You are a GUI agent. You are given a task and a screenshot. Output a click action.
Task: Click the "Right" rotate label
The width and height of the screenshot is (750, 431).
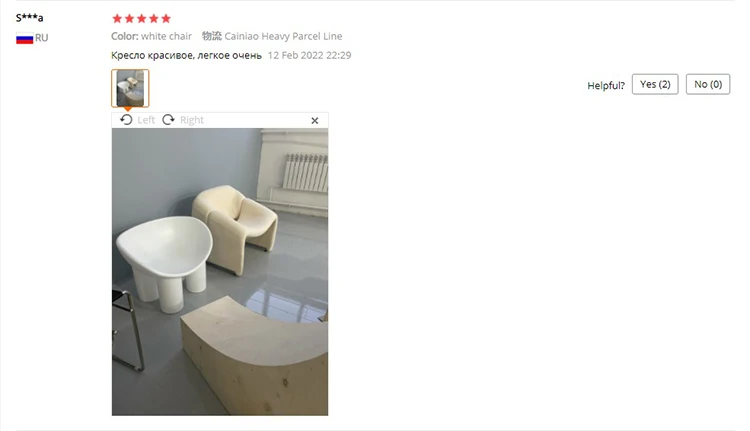coord(192,120)
